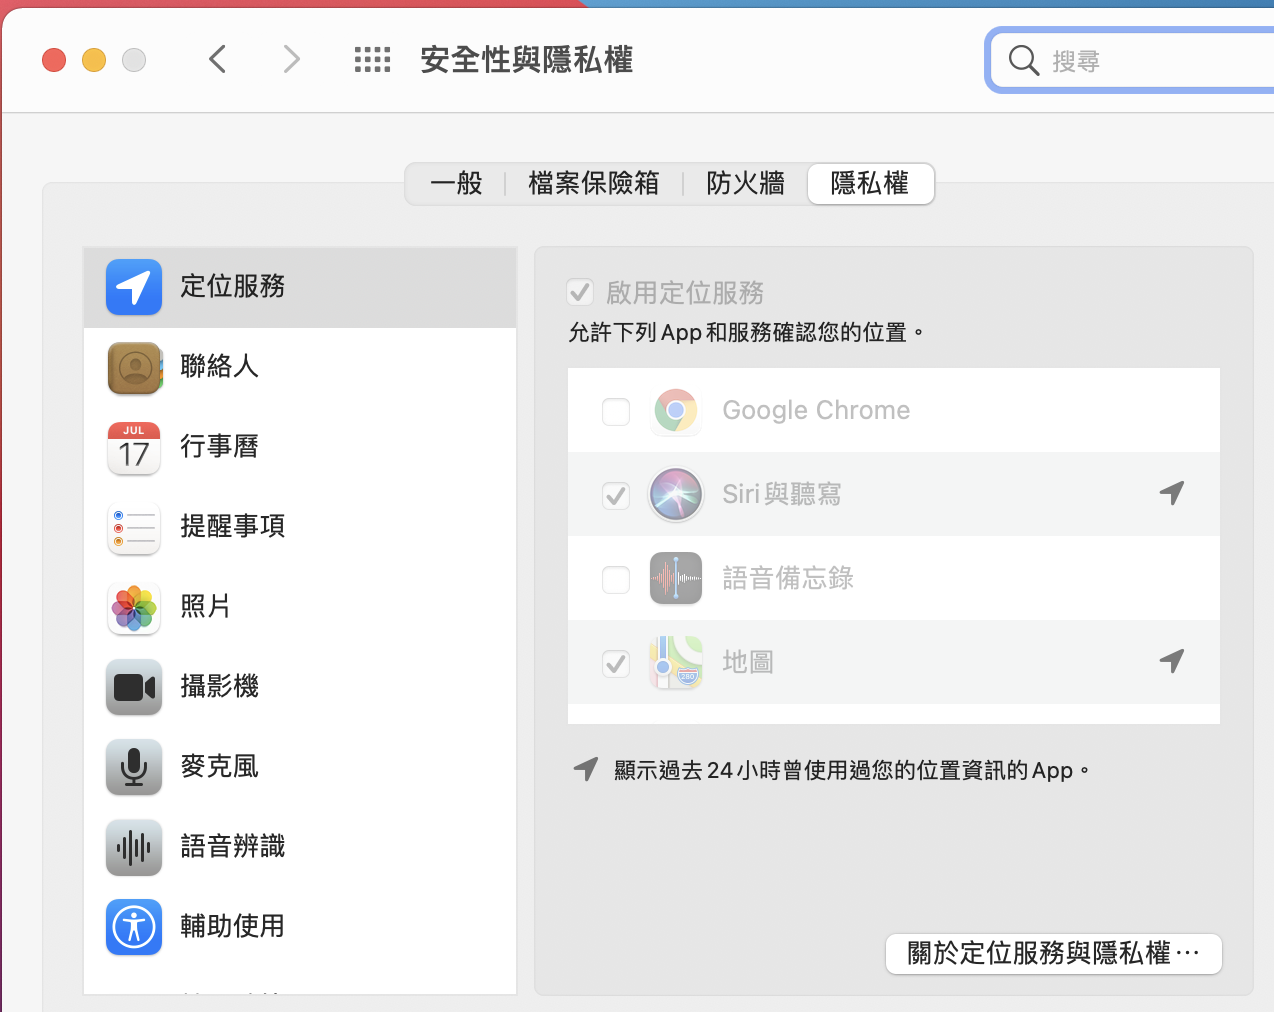Viewport: 1274px width, 1012px height.
Task: Select the 攝影機 camera icon
Action: coord(134,687)
